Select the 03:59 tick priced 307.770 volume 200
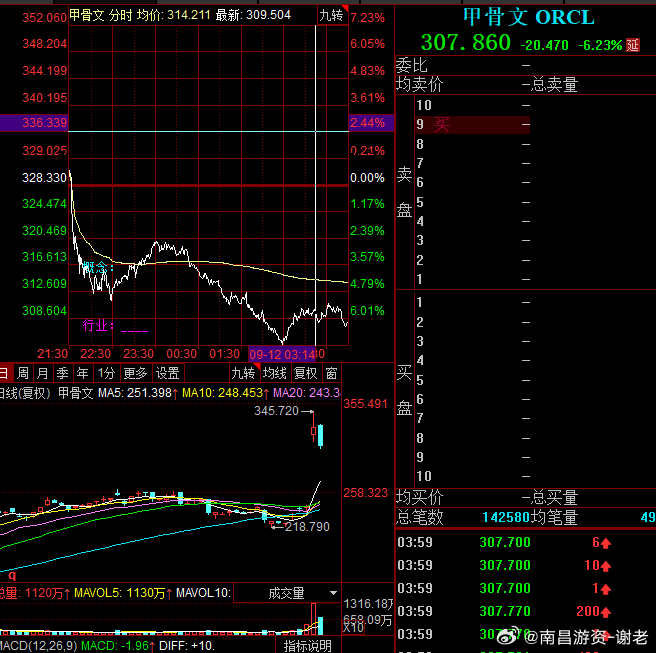Screen dimensions: 656x653 coord(525,612)
